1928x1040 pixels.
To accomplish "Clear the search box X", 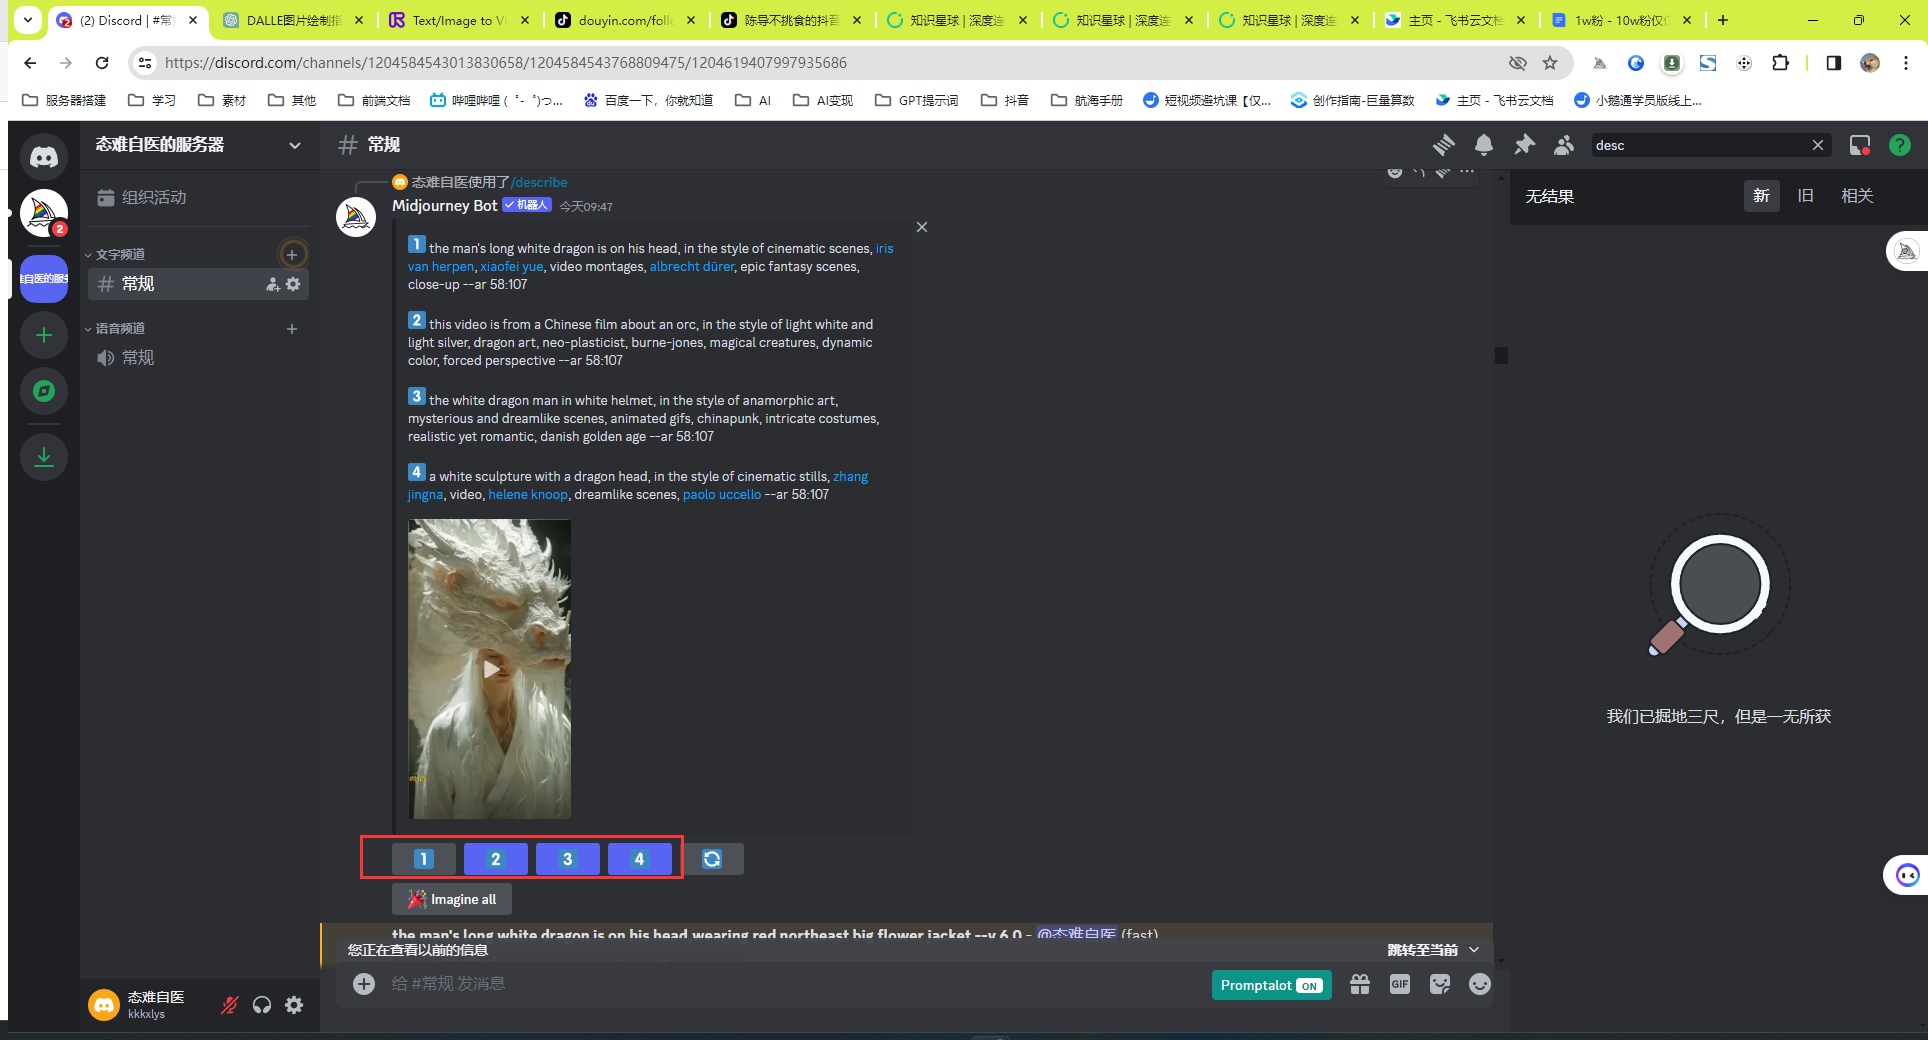I will pyautogui.click(x=1818, y=145).
